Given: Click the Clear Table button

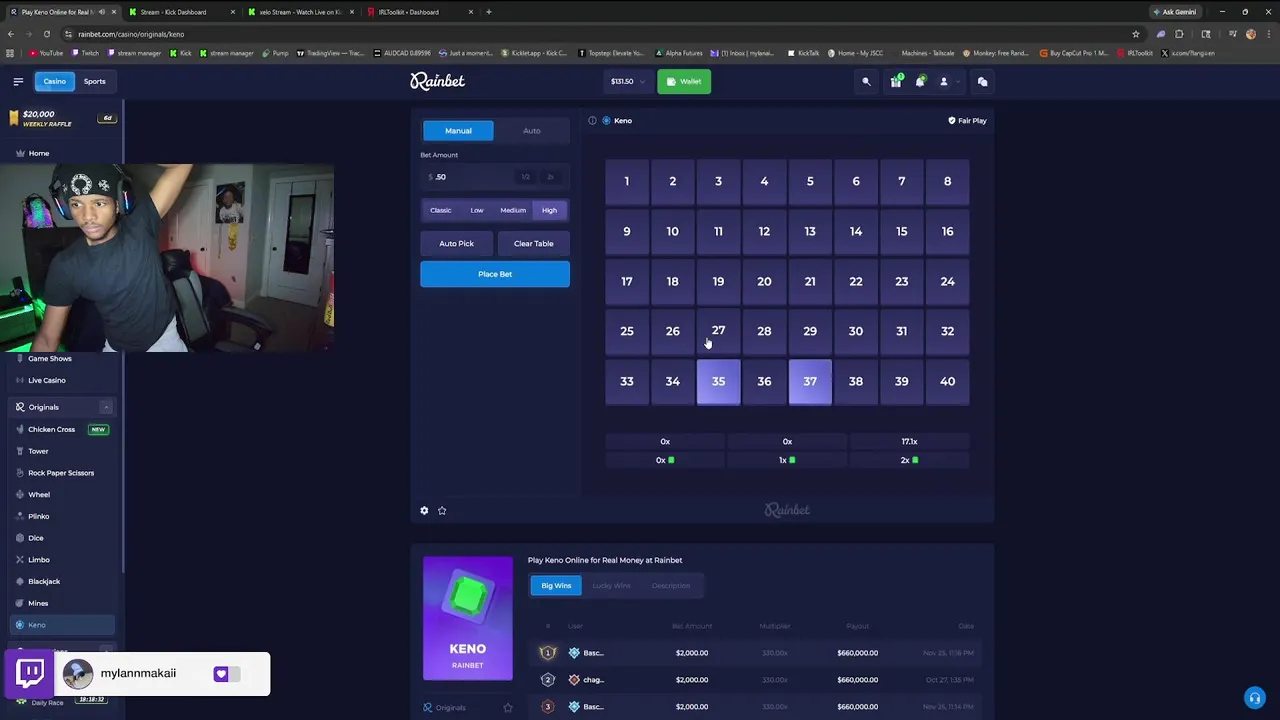Looking at the screenshot, I should (533, 243).
